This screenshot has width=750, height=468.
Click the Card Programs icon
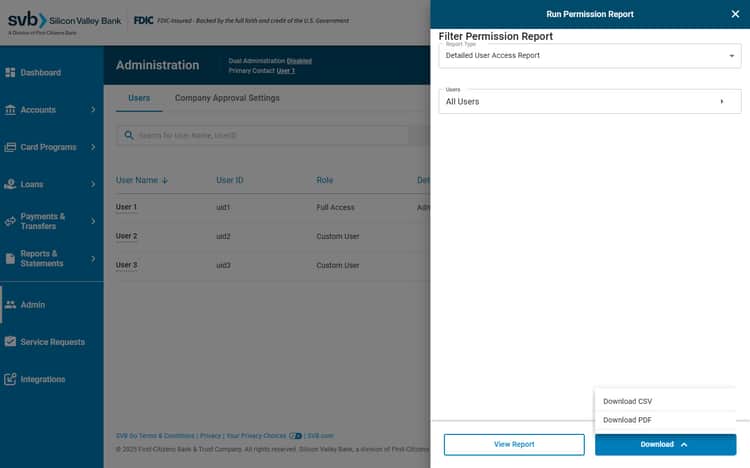pyautogui.click(x=10, y=147)
